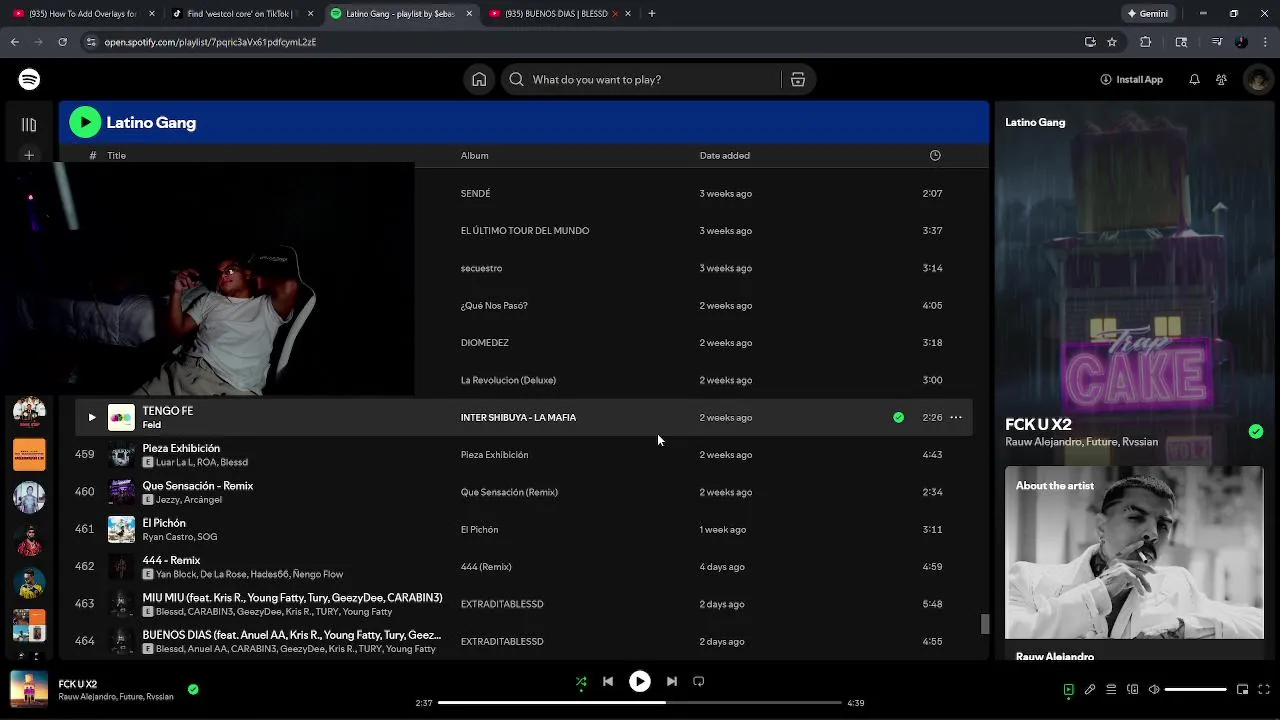Open the Chrome extensions puzzle icon
Screen dimensions: 1280x720
(1146, 42)
